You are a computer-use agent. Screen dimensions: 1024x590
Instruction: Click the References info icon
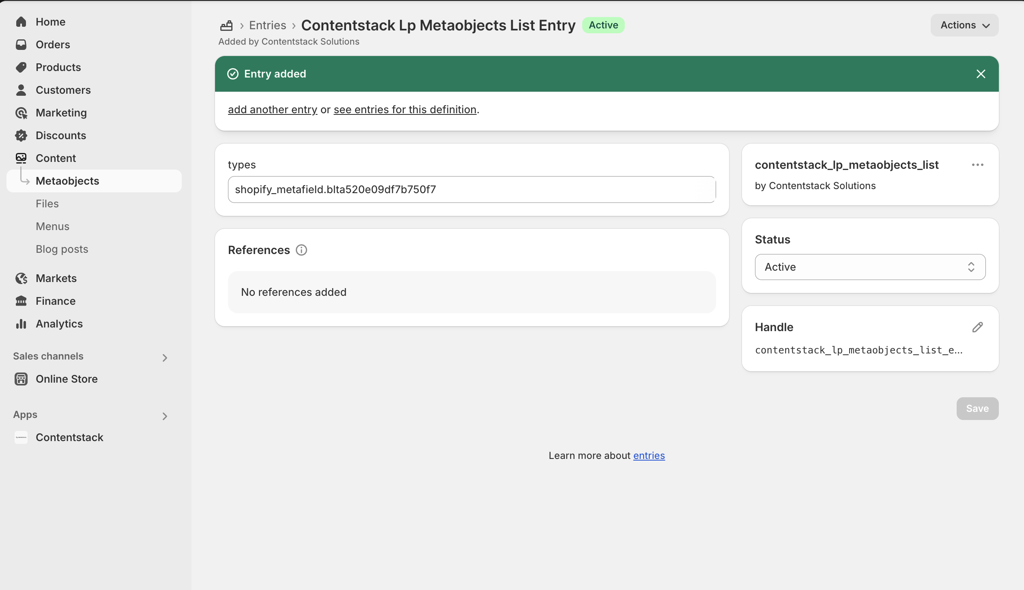click(301, 250)
